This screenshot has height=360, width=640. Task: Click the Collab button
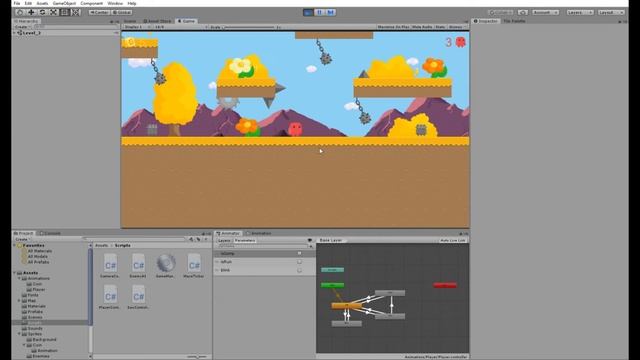(x=501, y=12)
